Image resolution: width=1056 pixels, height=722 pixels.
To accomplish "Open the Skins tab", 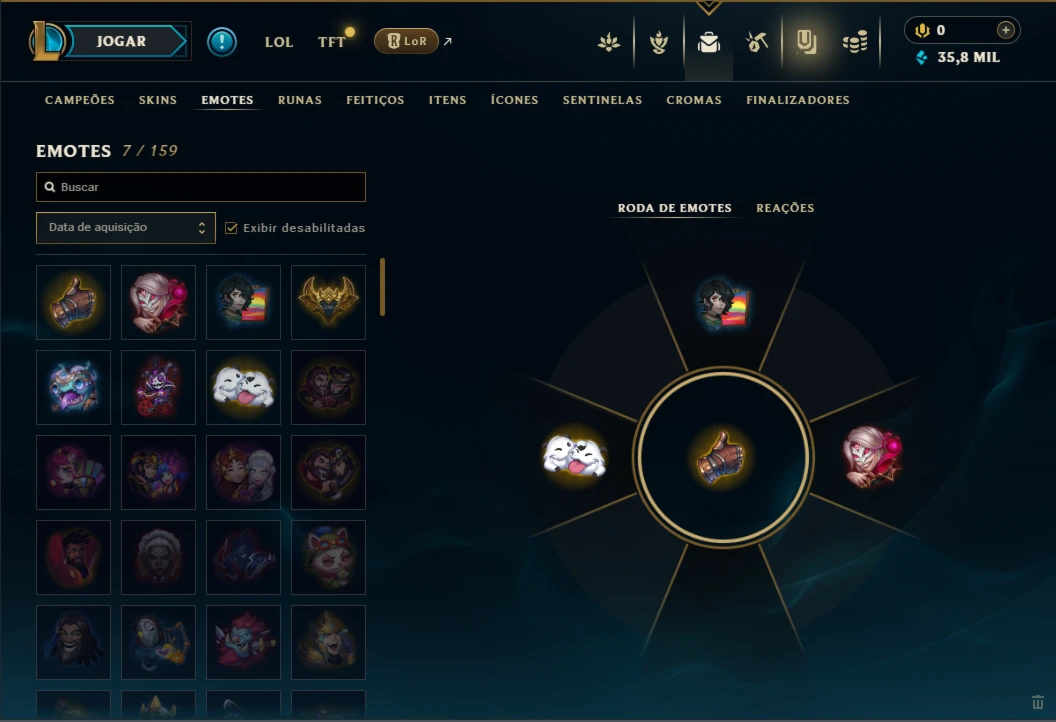I will 158,100.
